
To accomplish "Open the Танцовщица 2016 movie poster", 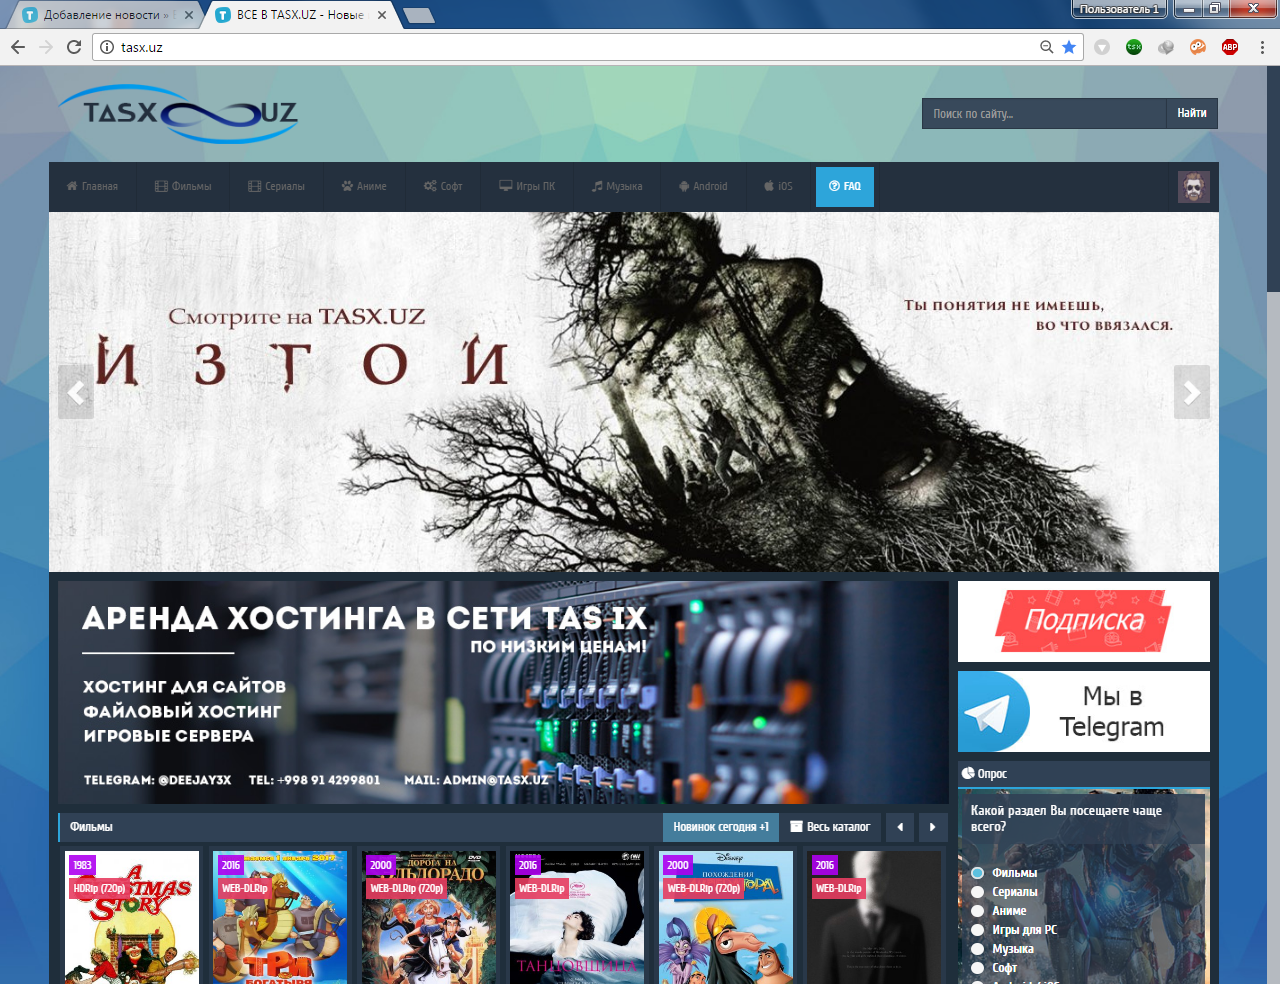I will point(577,917).
